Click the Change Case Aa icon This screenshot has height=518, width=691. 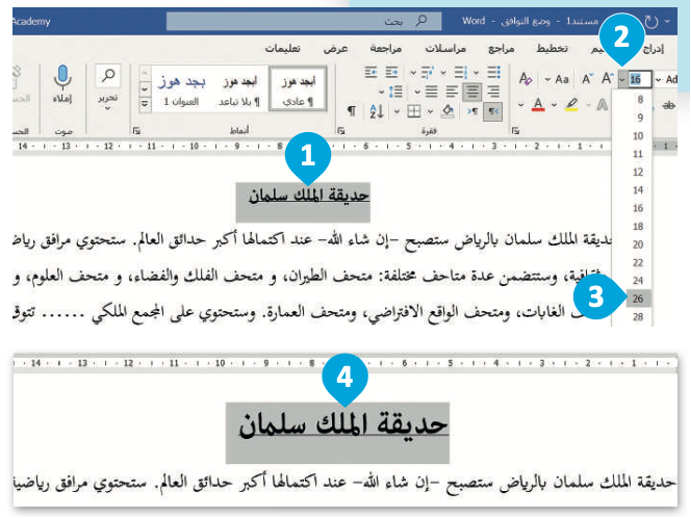562,80
